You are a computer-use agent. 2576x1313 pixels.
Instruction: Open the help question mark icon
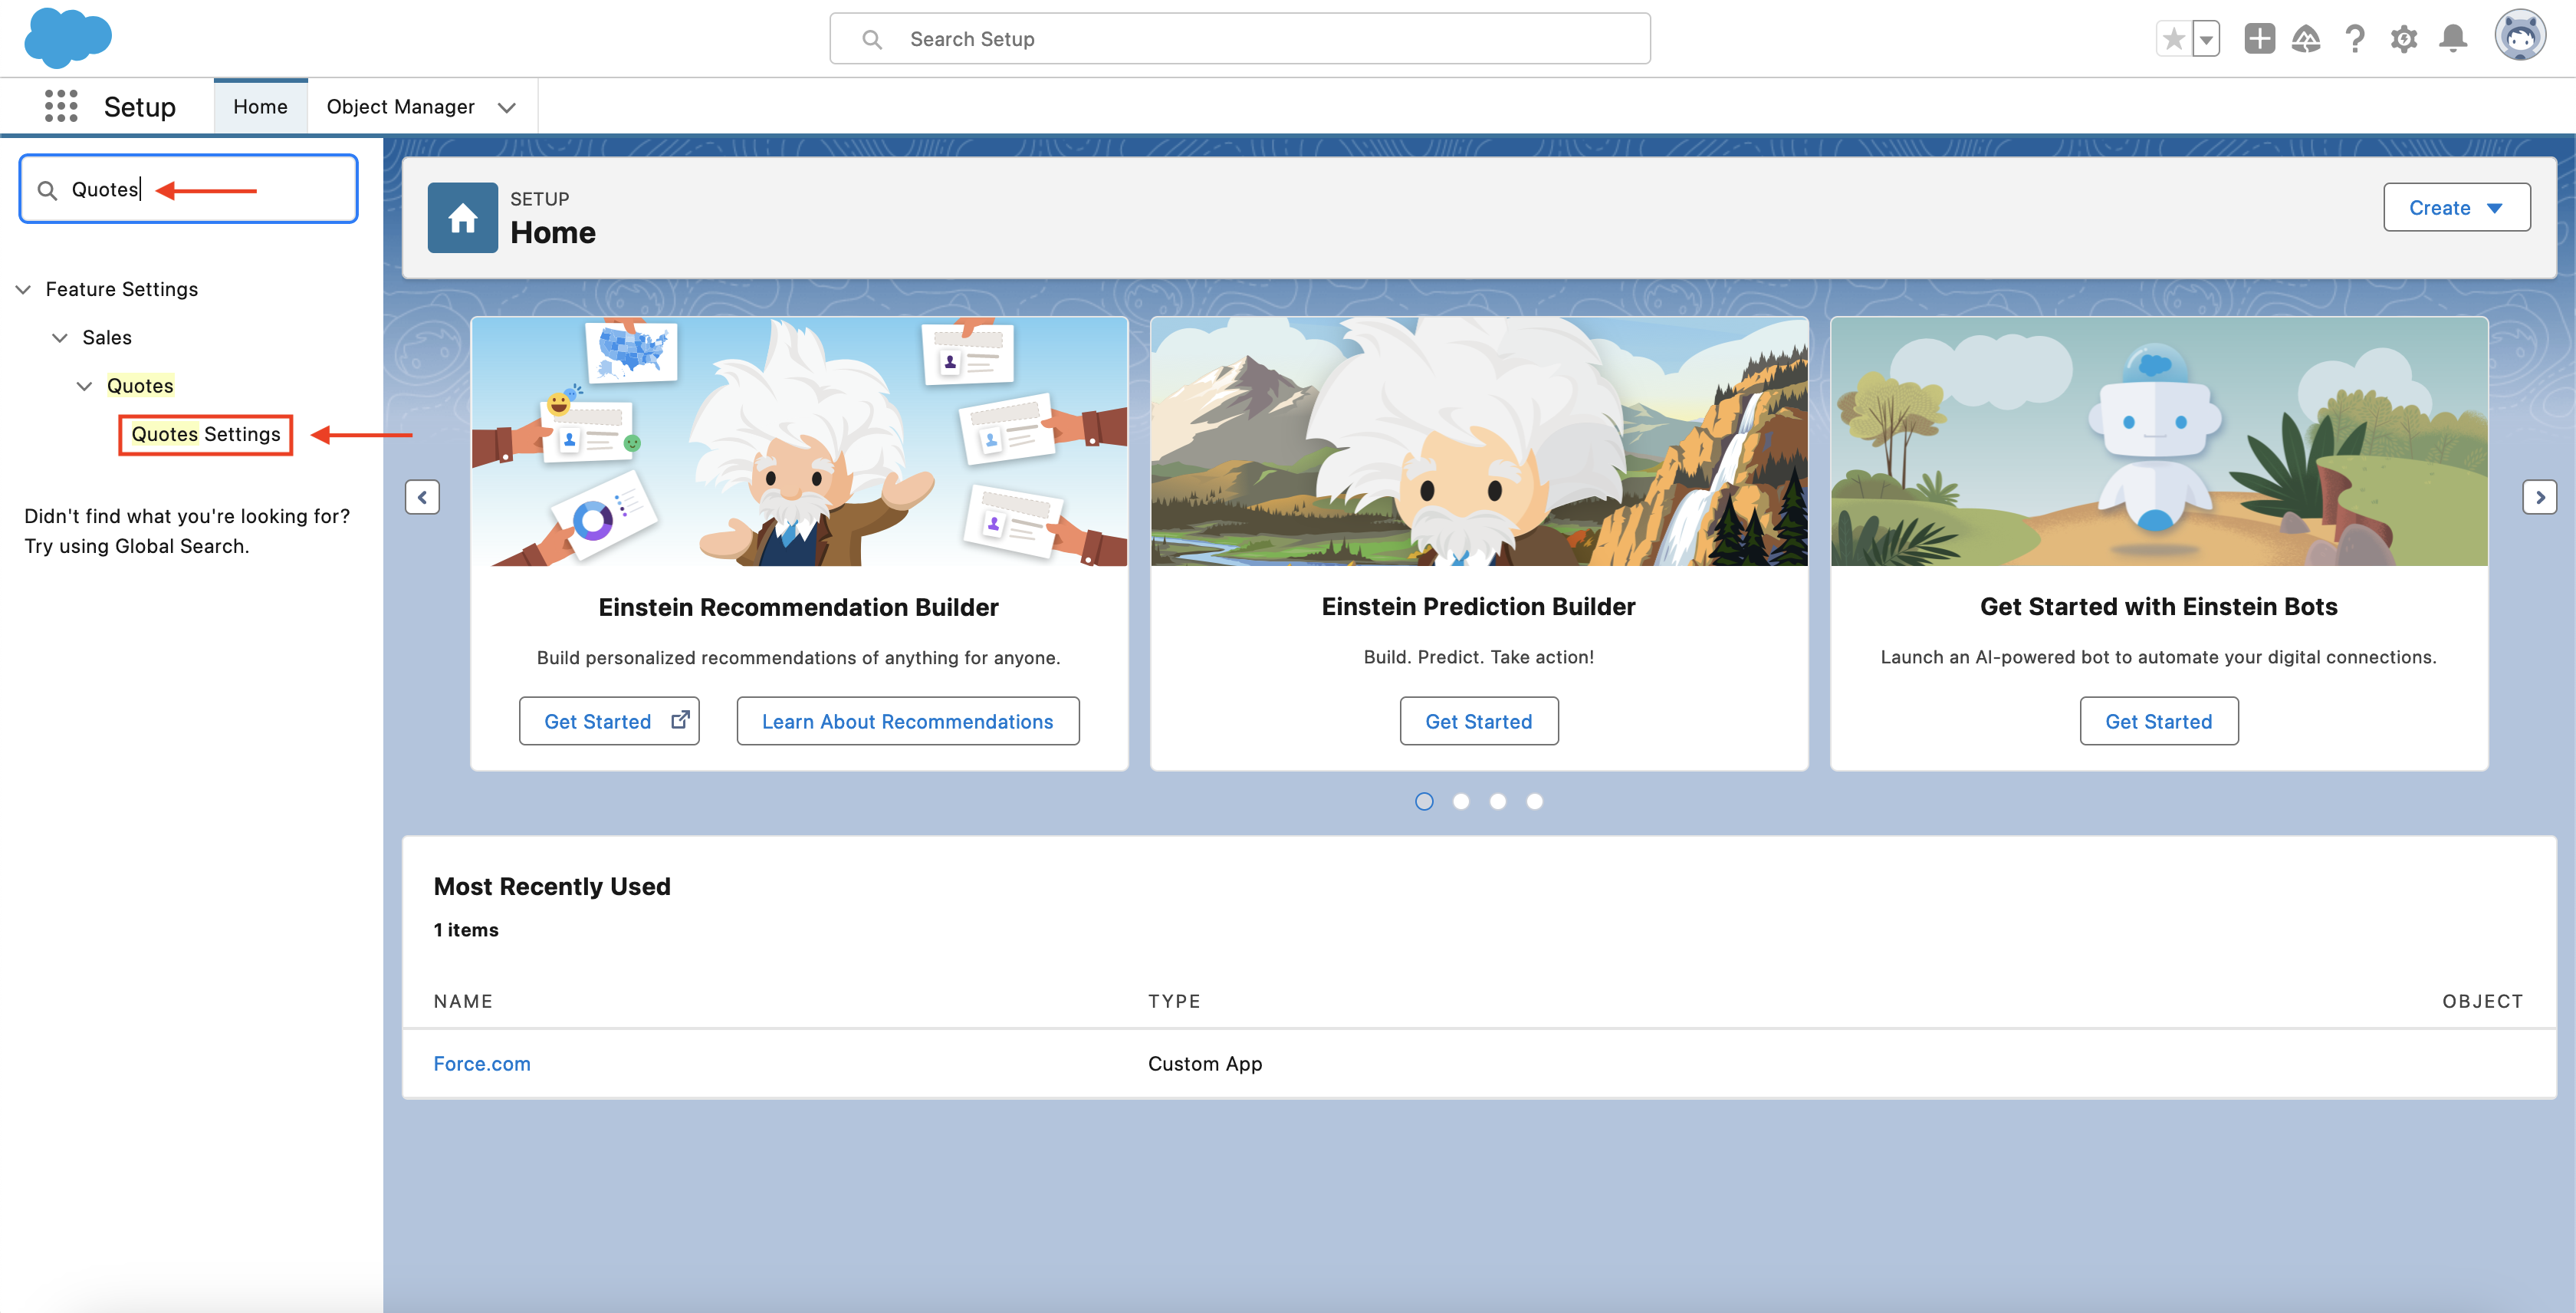tap(2355, 39)
